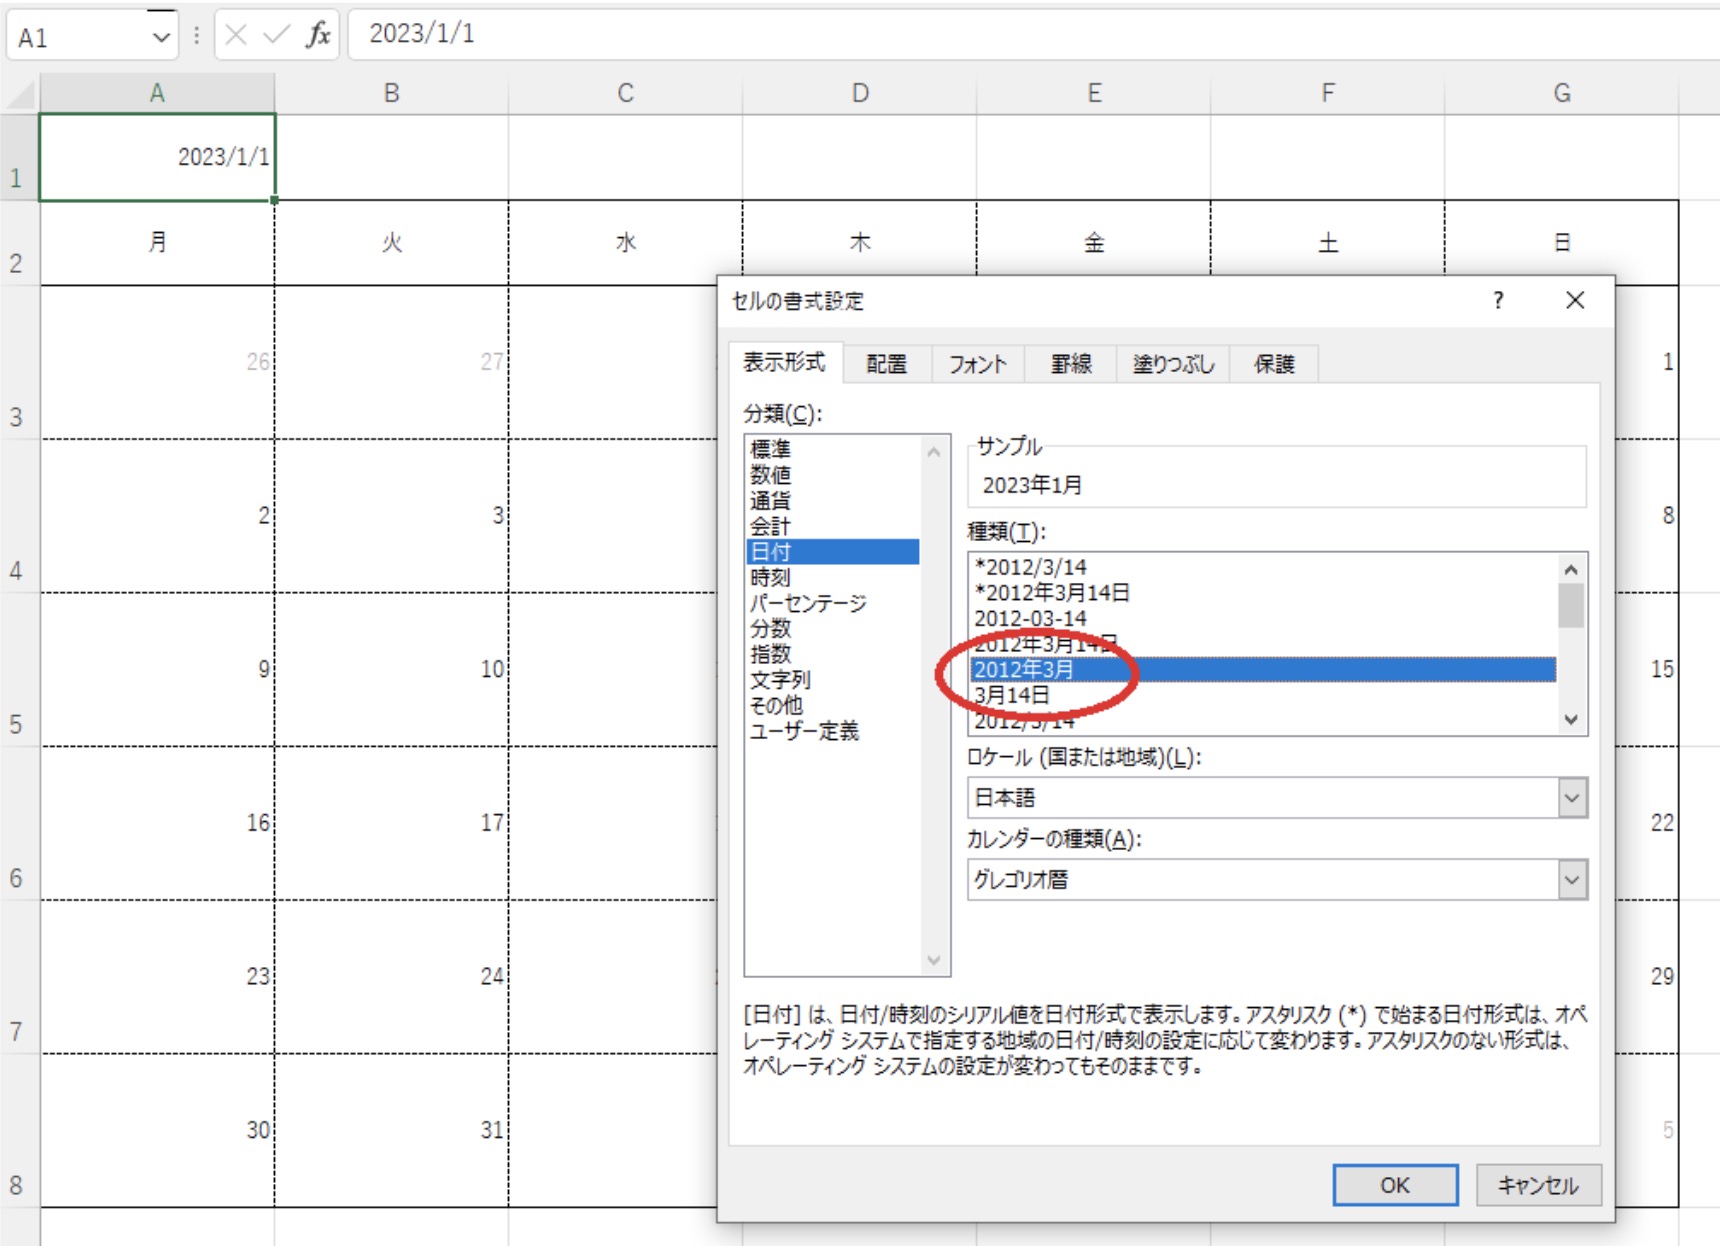Choose the 2012年3月 date format

[x=1263, y=669]
